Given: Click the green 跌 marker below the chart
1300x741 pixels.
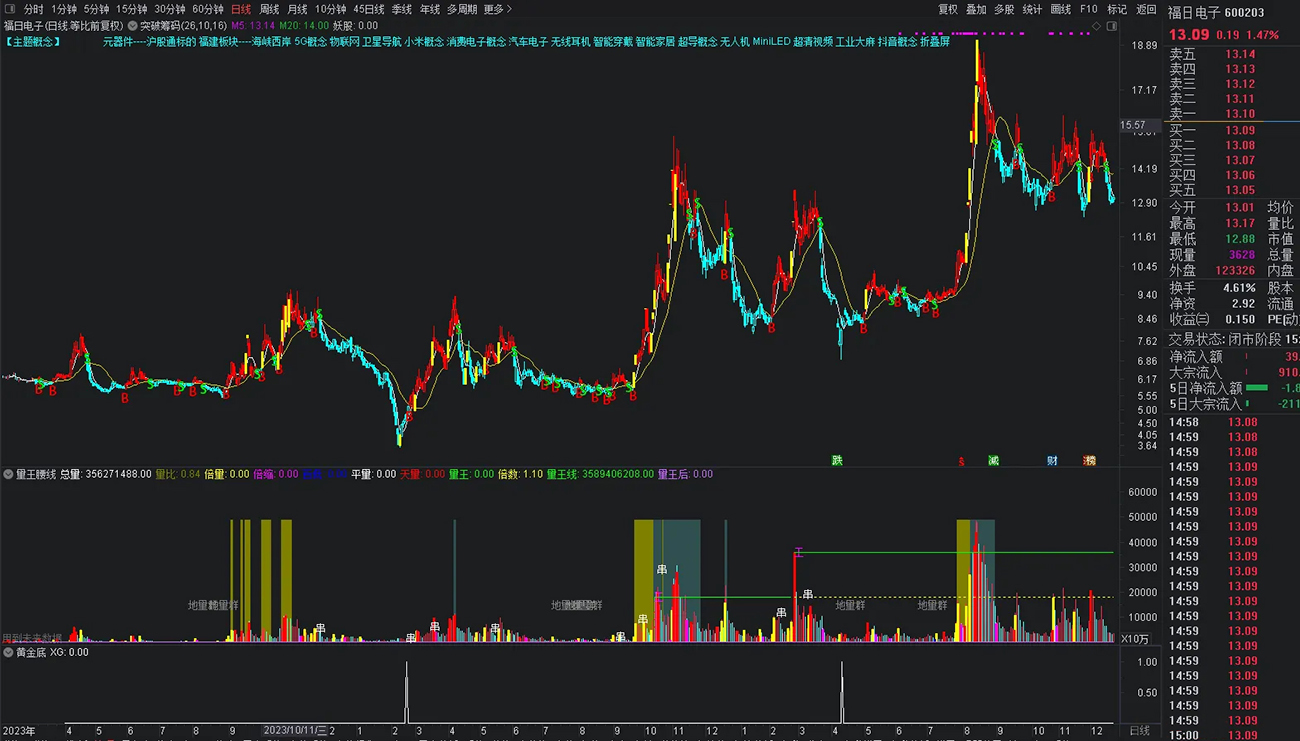Looking at the screenshot, I should click(x=837, y=461).
